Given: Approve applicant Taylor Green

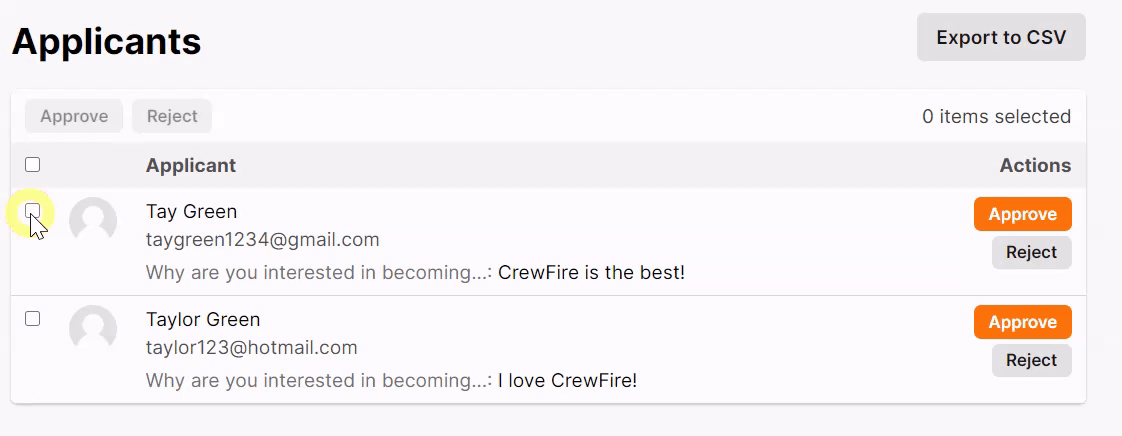Looking at the screenshot, I should [1023, 322].
